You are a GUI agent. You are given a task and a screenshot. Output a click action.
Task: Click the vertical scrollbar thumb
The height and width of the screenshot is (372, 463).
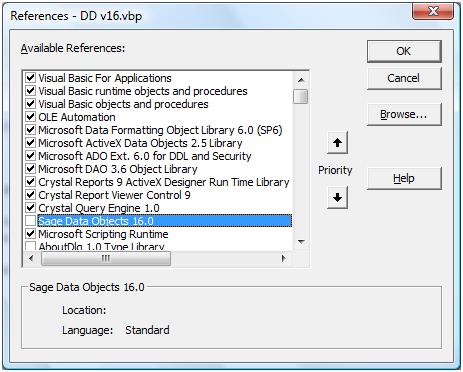[301, 96]
